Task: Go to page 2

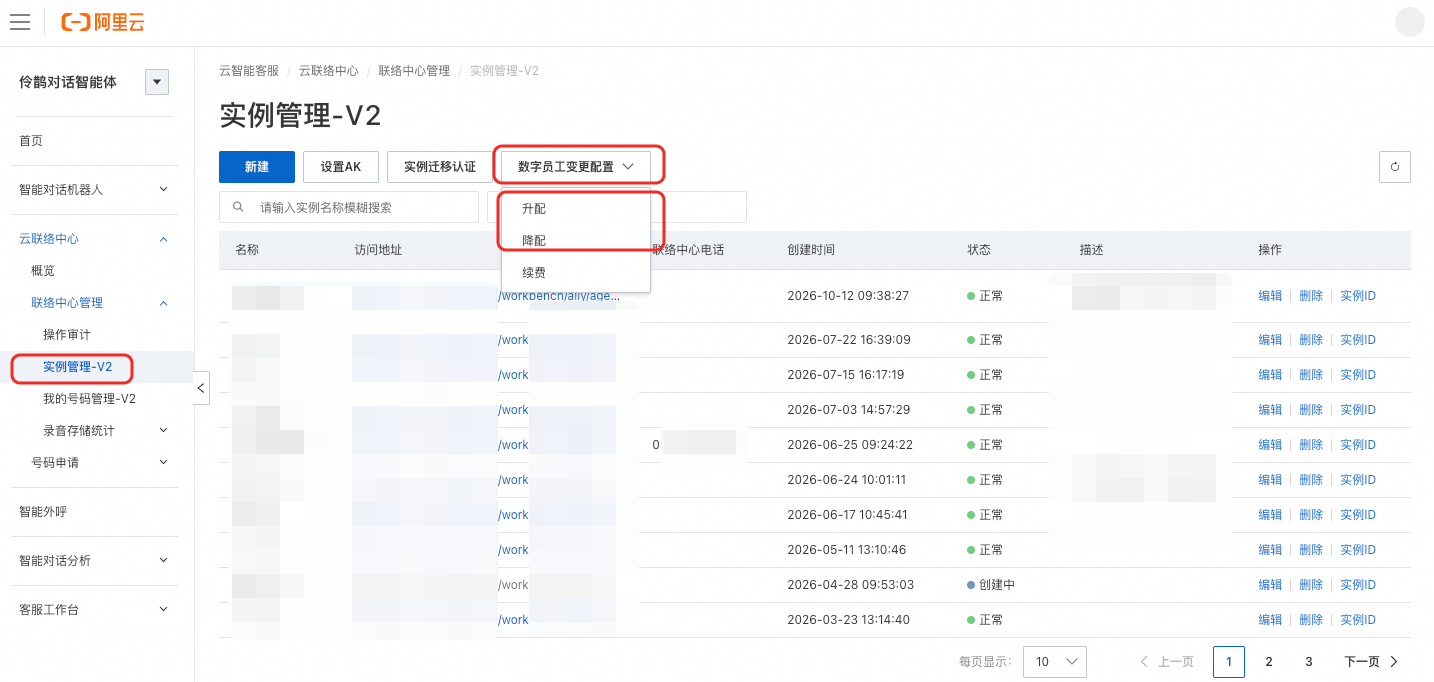Action: (x=1269, y=661)
